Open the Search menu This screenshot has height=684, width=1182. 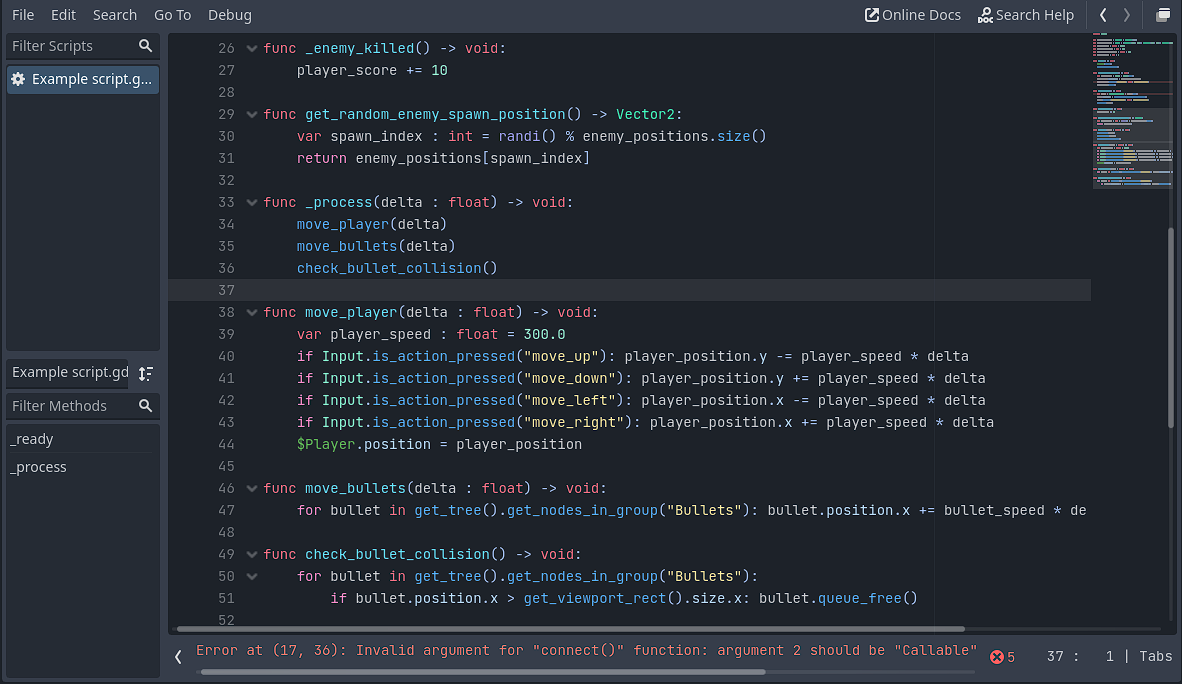tap(114, 14)
